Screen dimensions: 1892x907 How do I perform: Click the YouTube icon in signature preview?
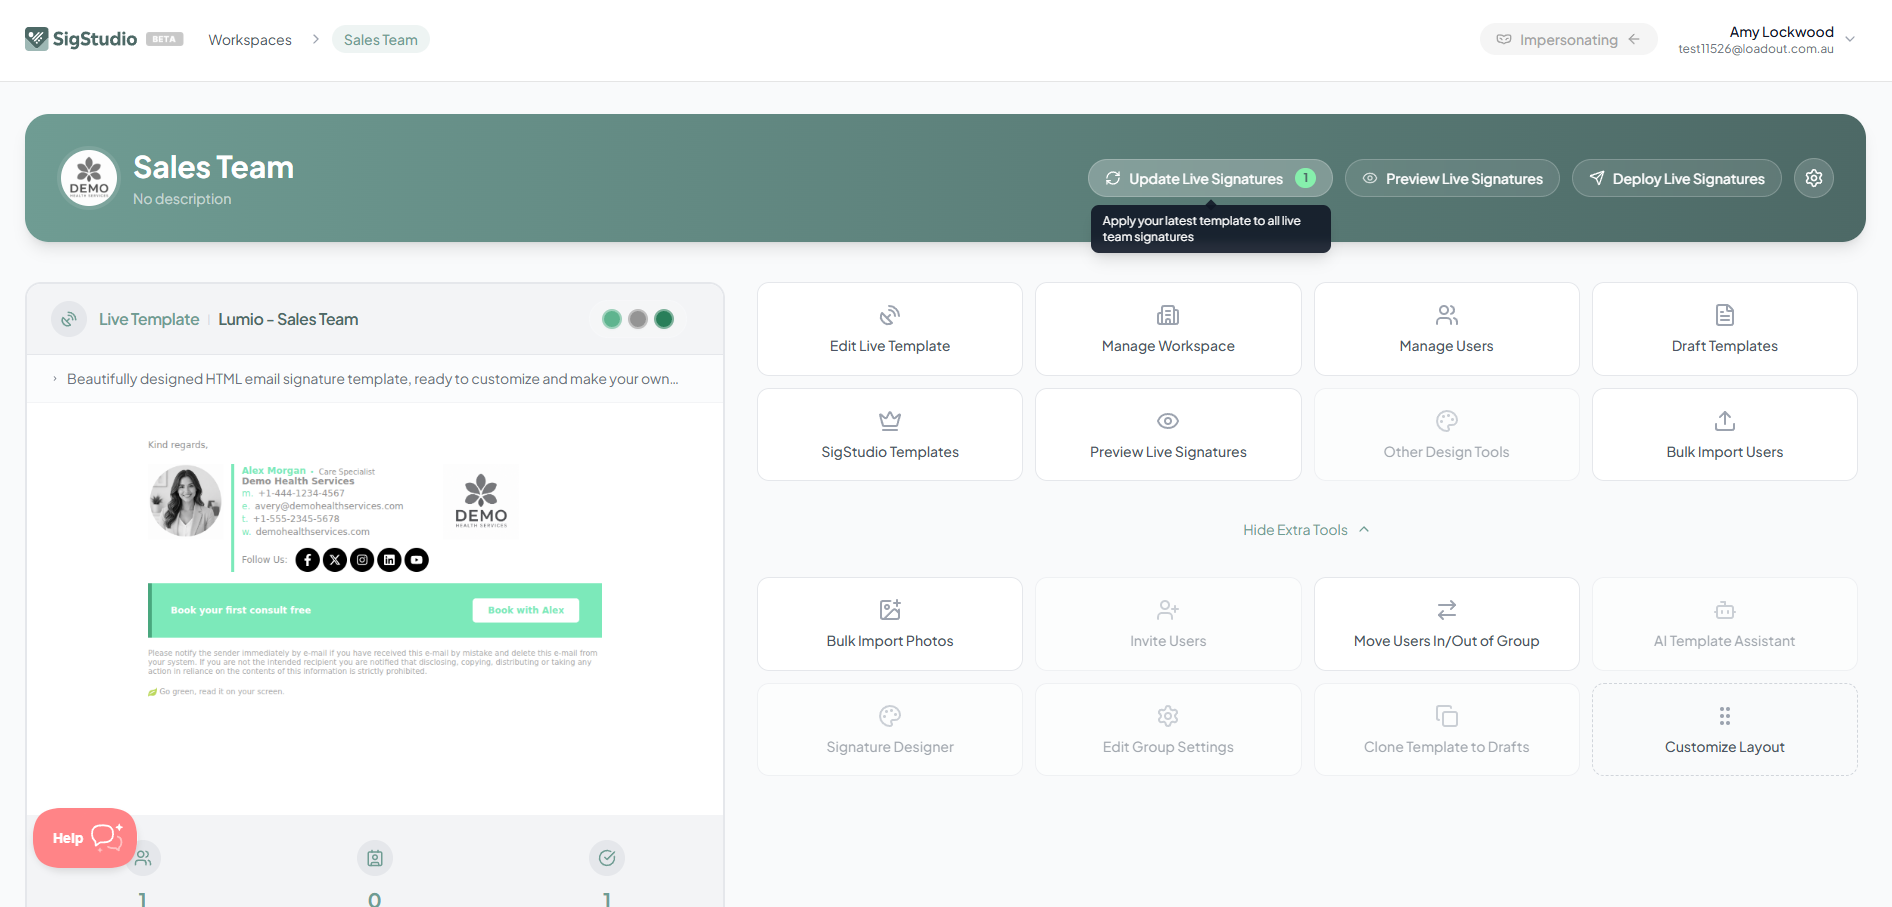(x=416, y=560)
